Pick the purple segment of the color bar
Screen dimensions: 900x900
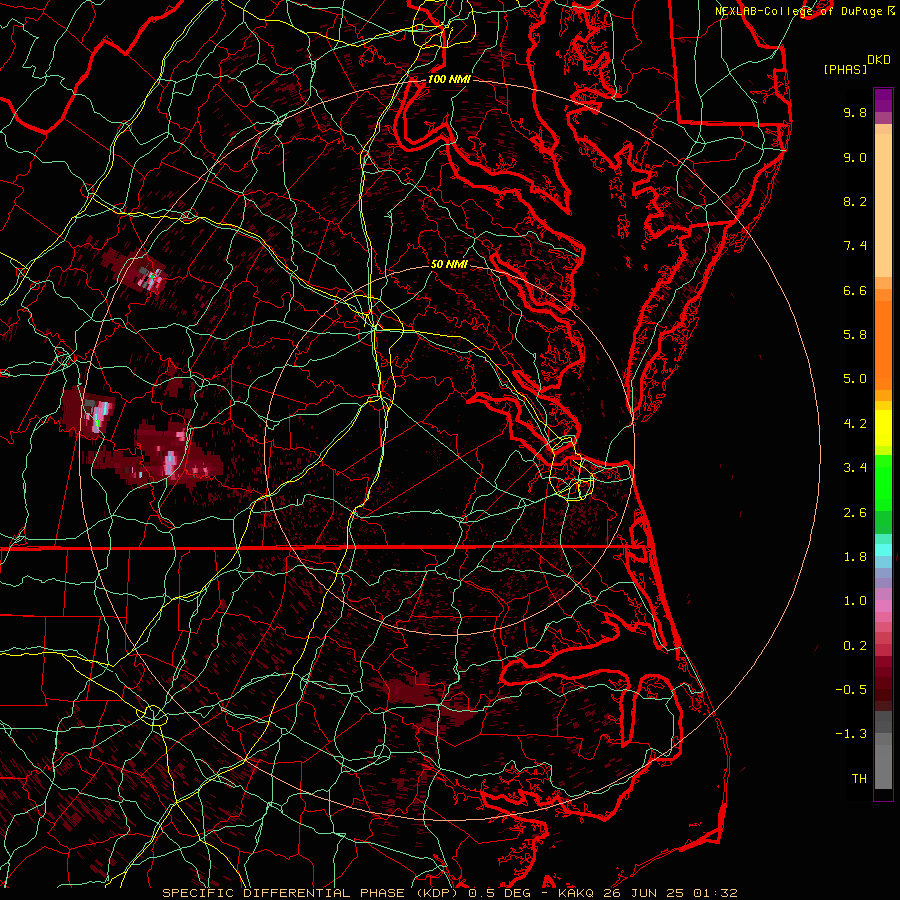coord(883,100)
